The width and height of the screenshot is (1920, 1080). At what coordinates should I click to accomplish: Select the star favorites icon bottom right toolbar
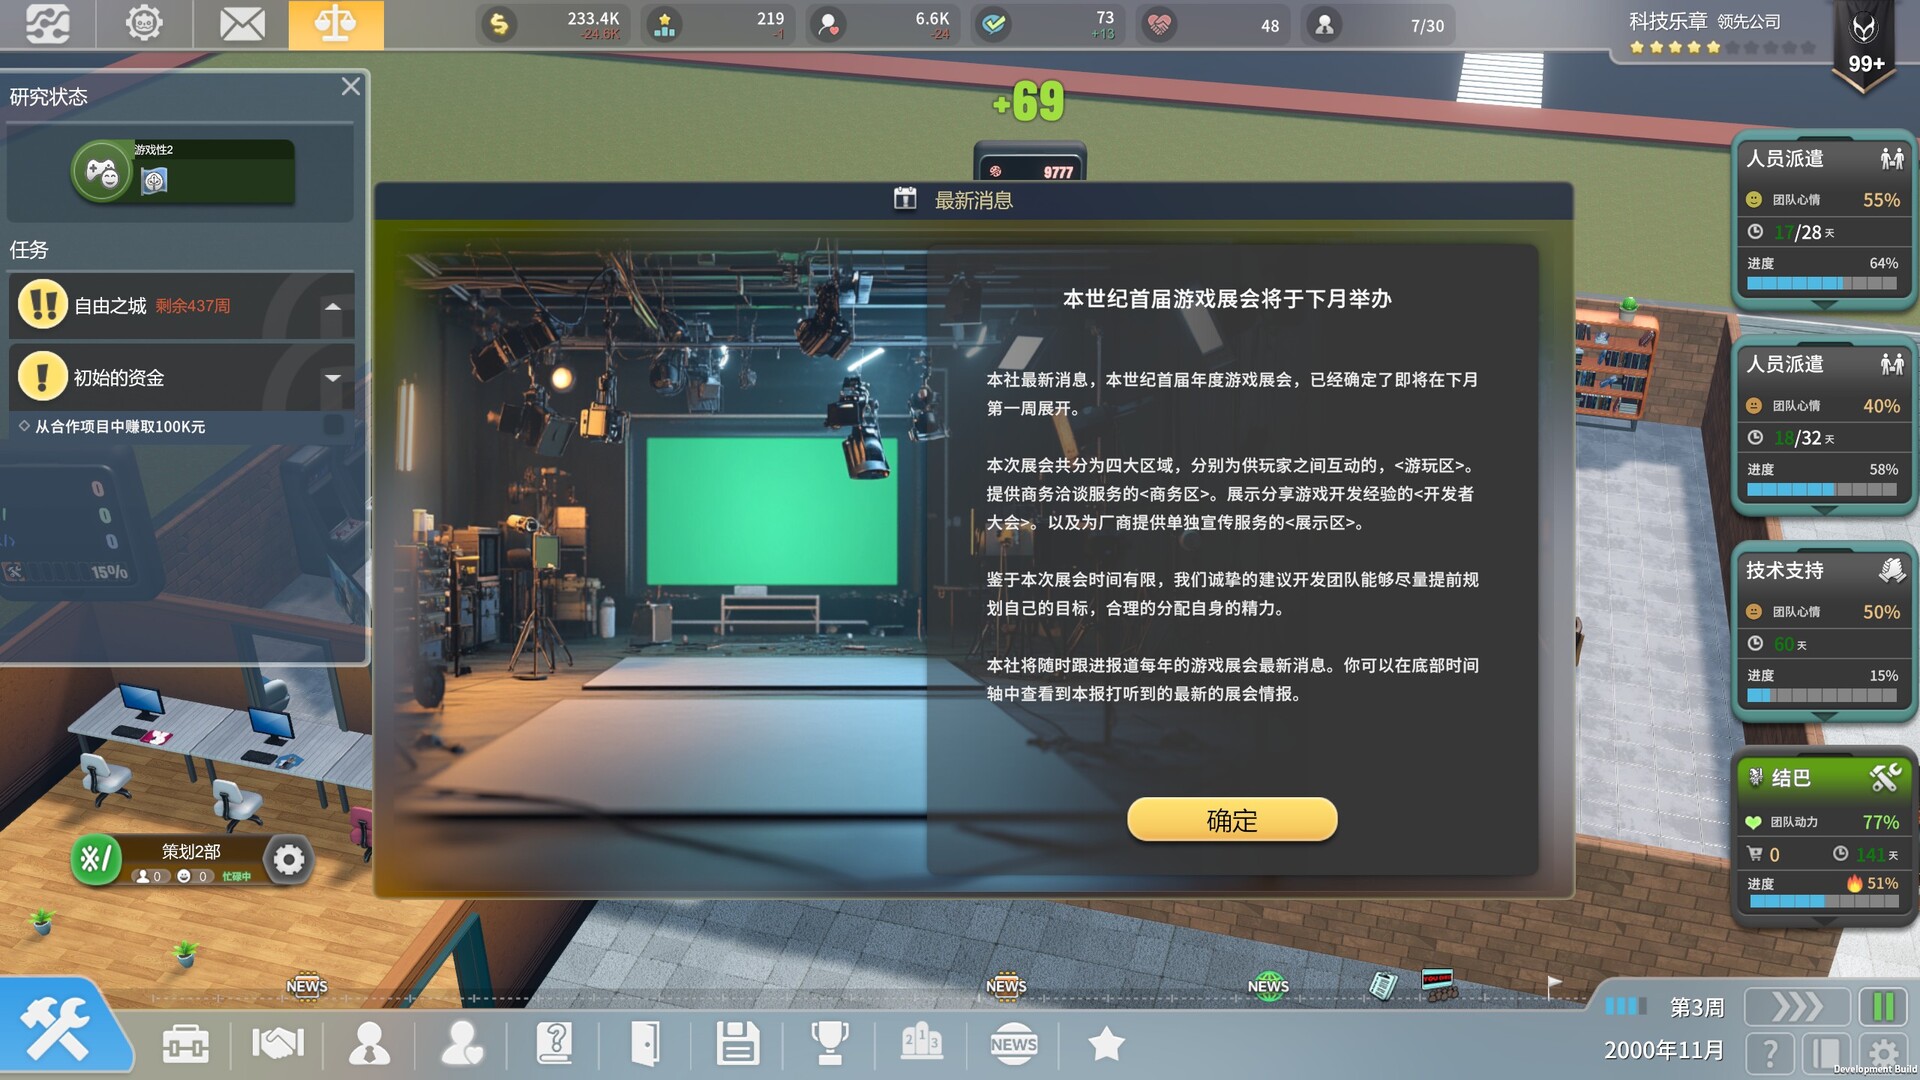(1106, 1044)
